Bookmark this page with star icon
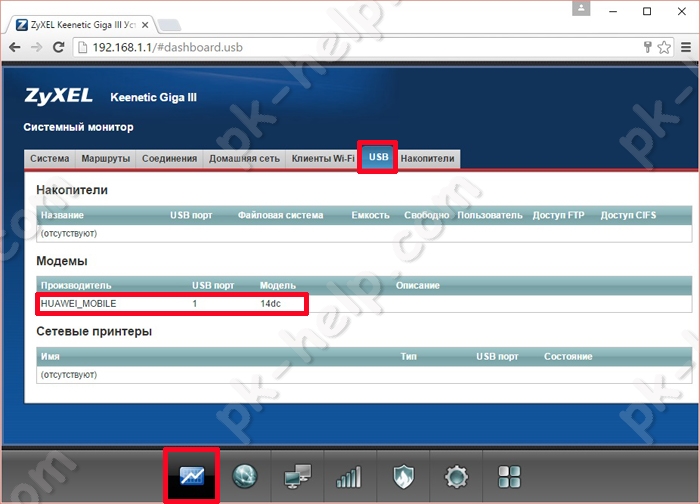 (x=664, y=47)
